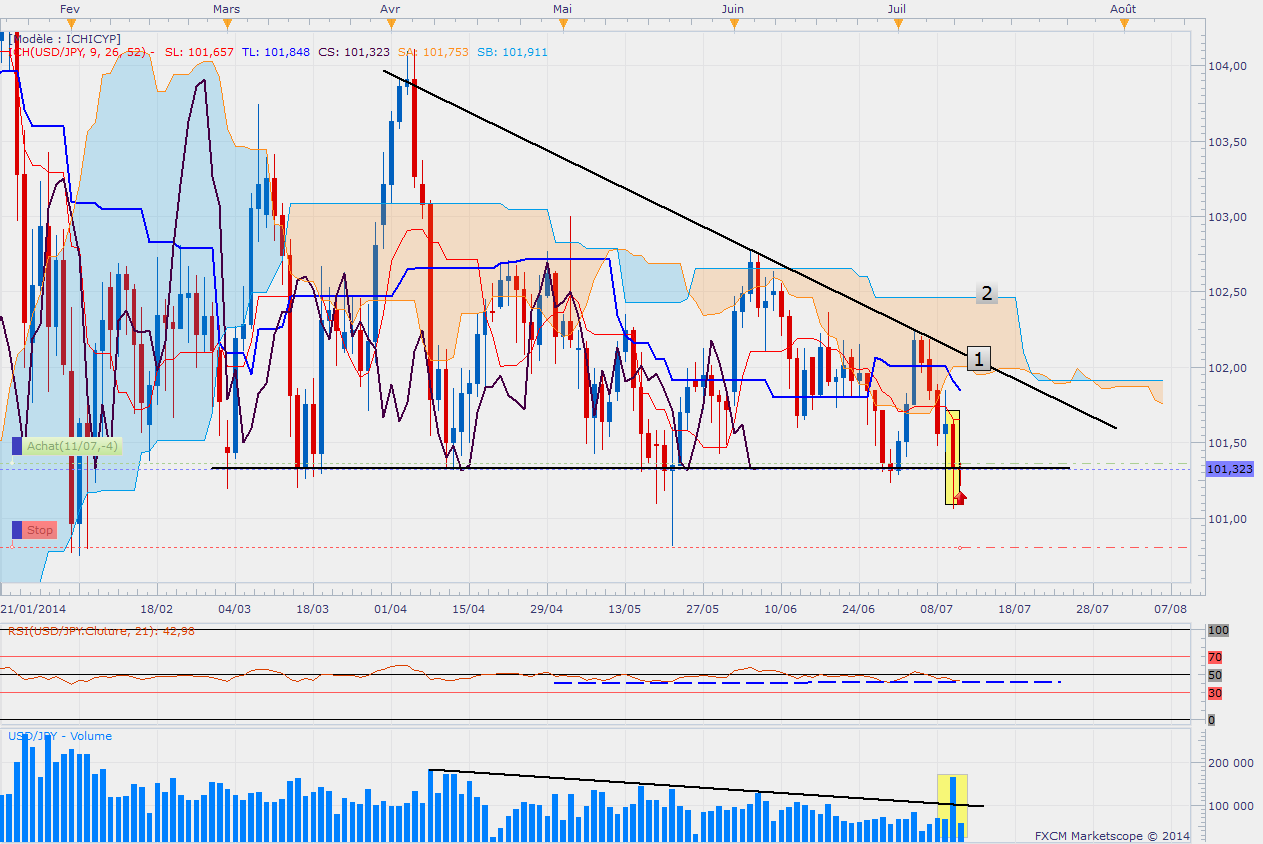The image size is (1263, 844).
Task: Click the RSI 30 level label
Action: click(x=1215, y=693)
